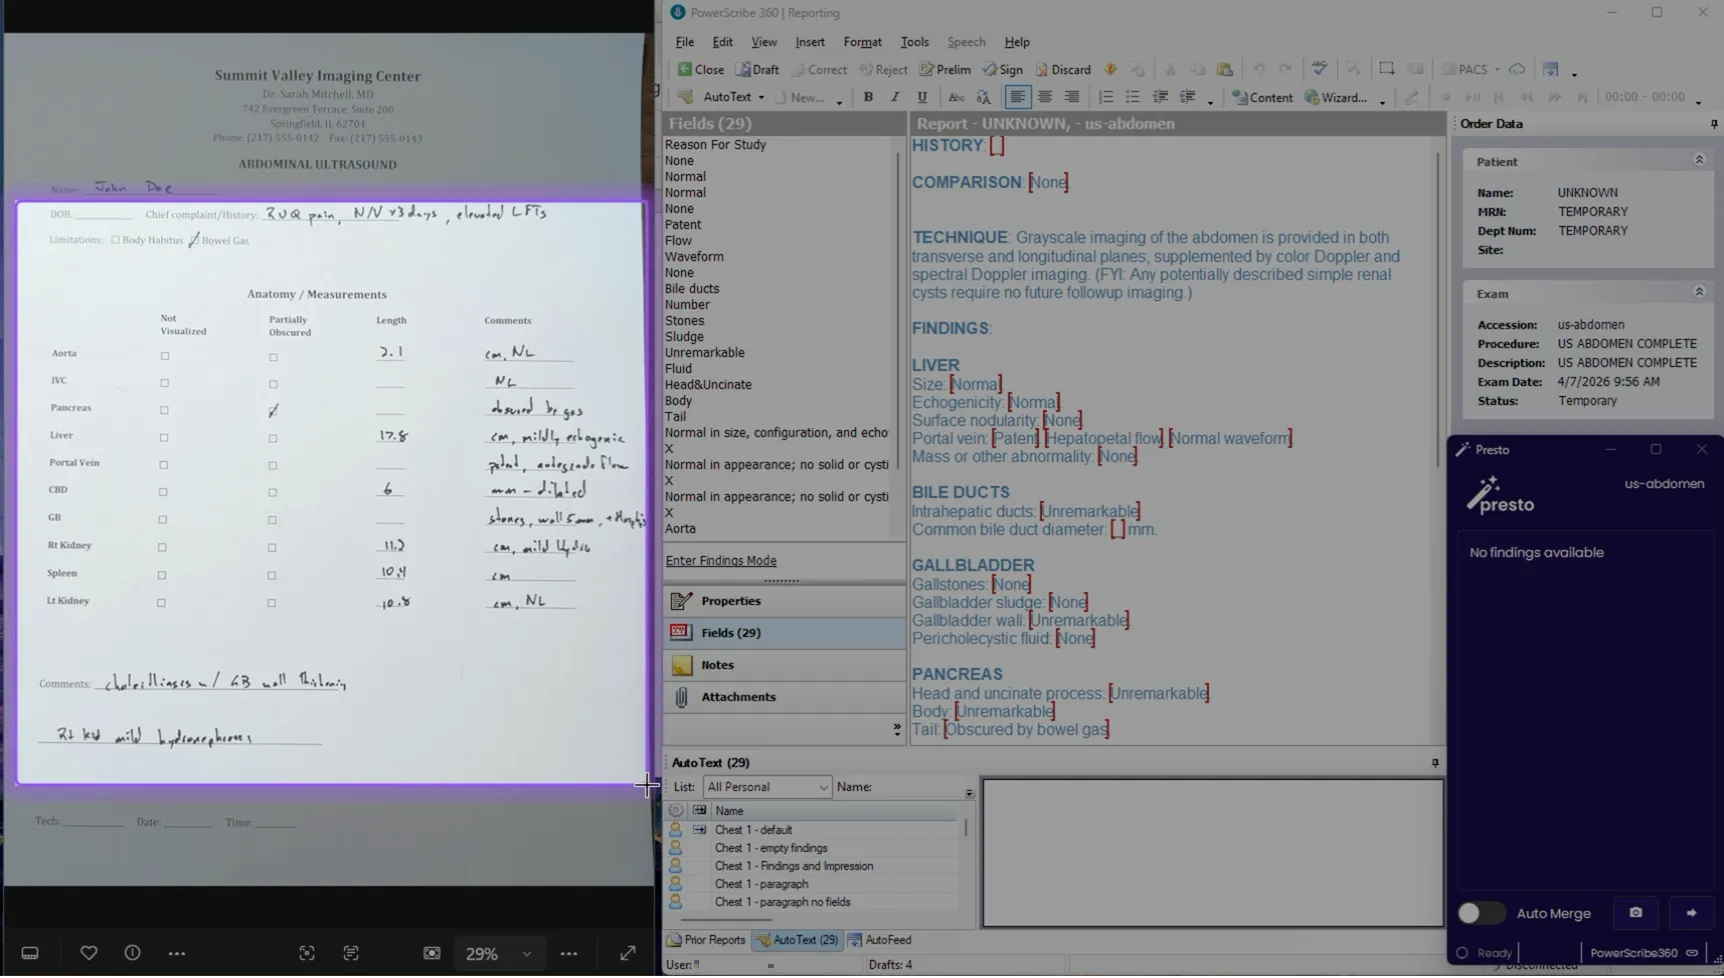Viewport: 1724px width, 978px height.
Task: Toggle bold text formatting
Action: [868, 97]
